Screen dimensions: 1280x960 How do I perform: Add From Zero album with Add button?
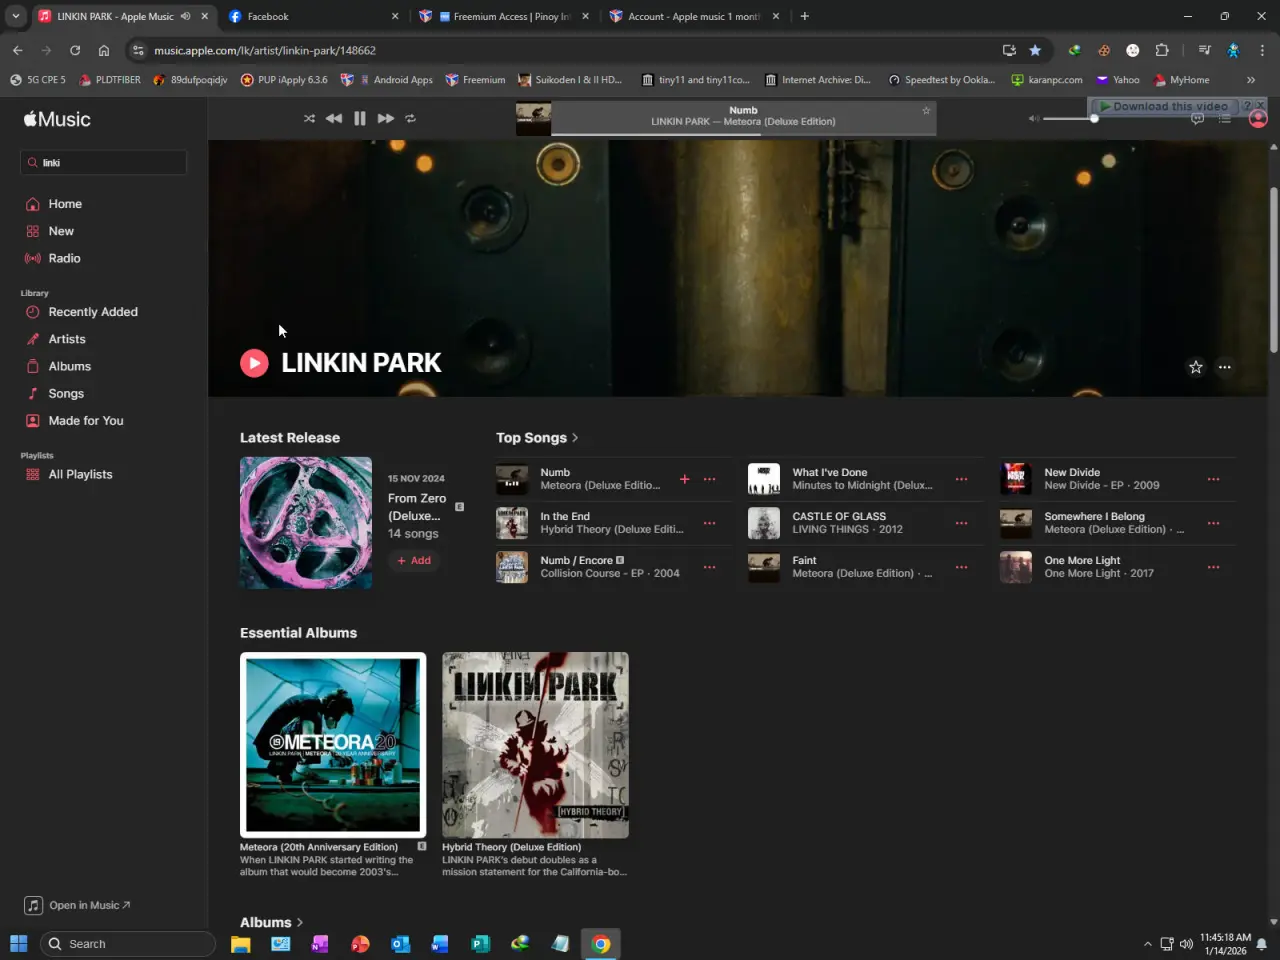pyautogui.click(x=414, y=561)
